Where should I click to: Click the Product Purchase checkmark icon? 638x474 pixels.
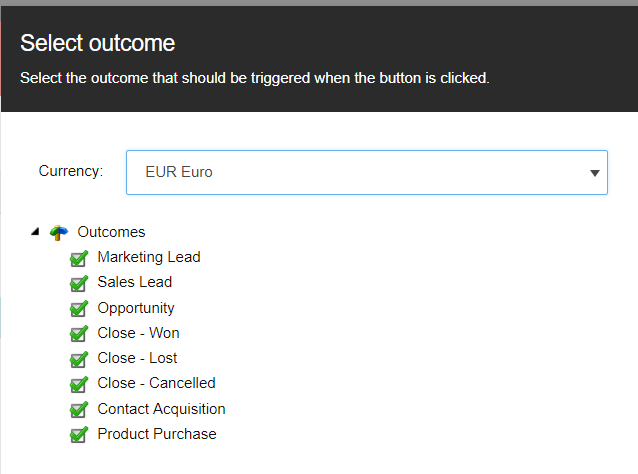point(79,435)
